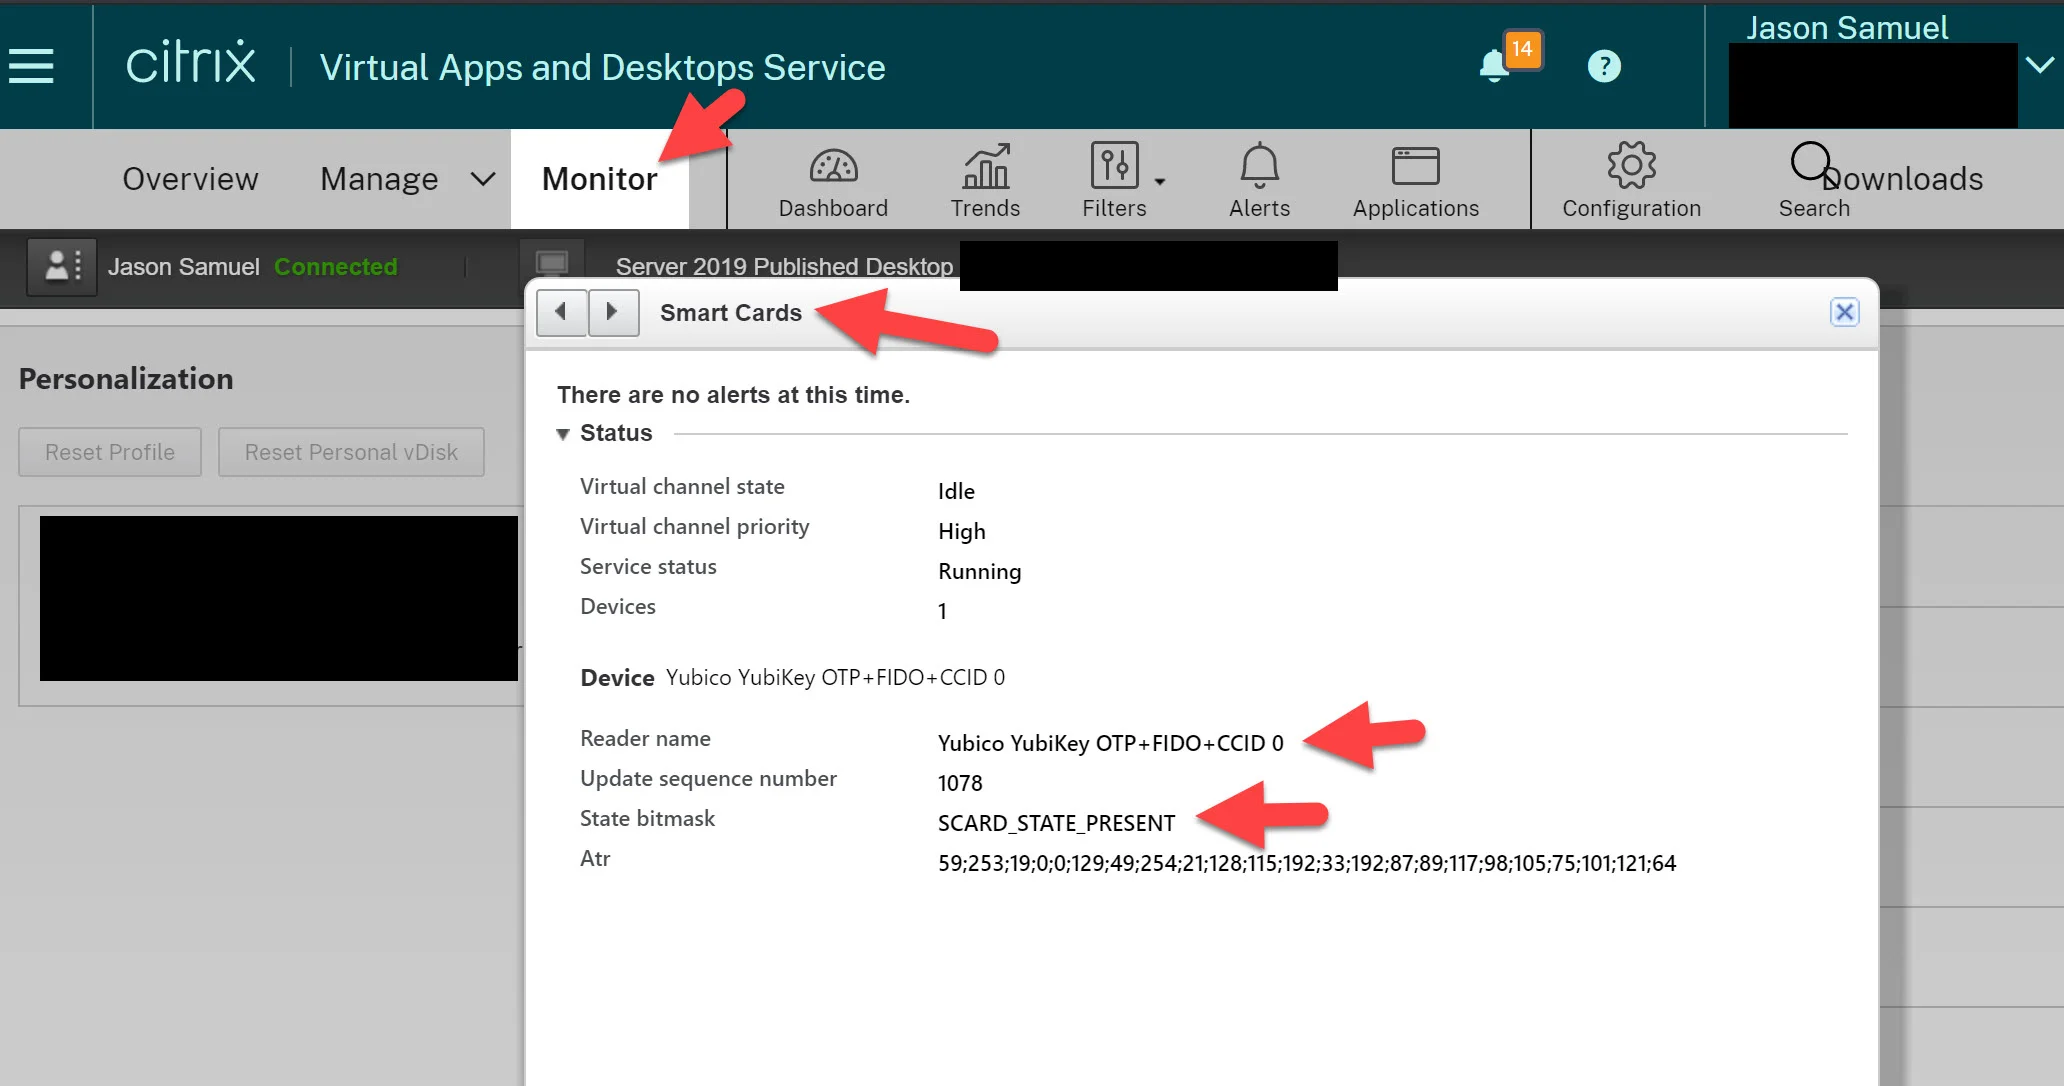Open the Manage tab

[x=379, y=179]
